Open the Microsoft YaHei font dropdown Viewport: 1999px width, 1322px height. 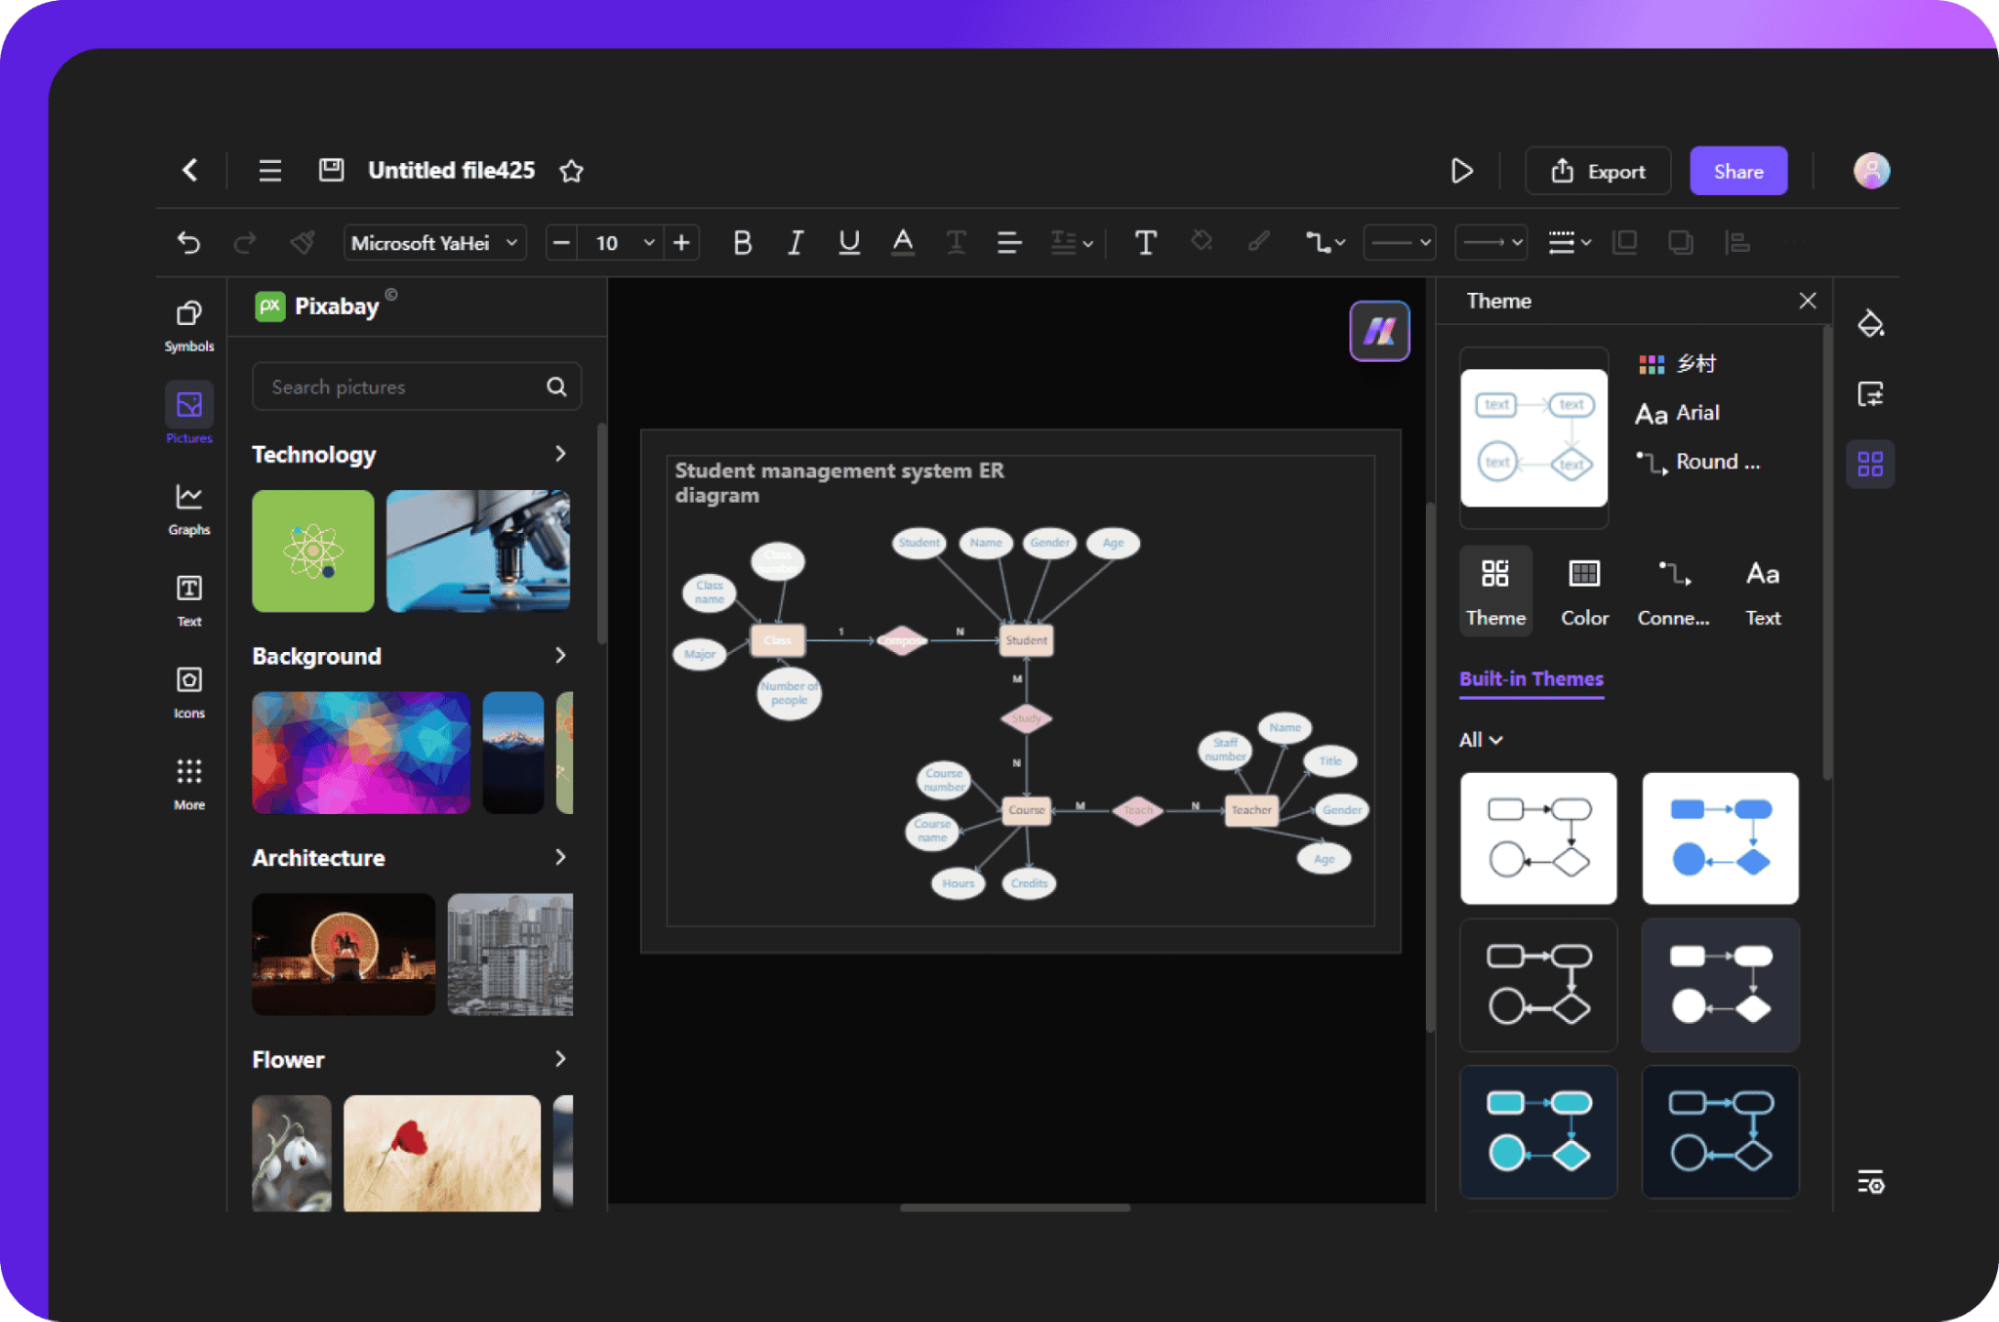pyautogui.click(x=435, y=243)
